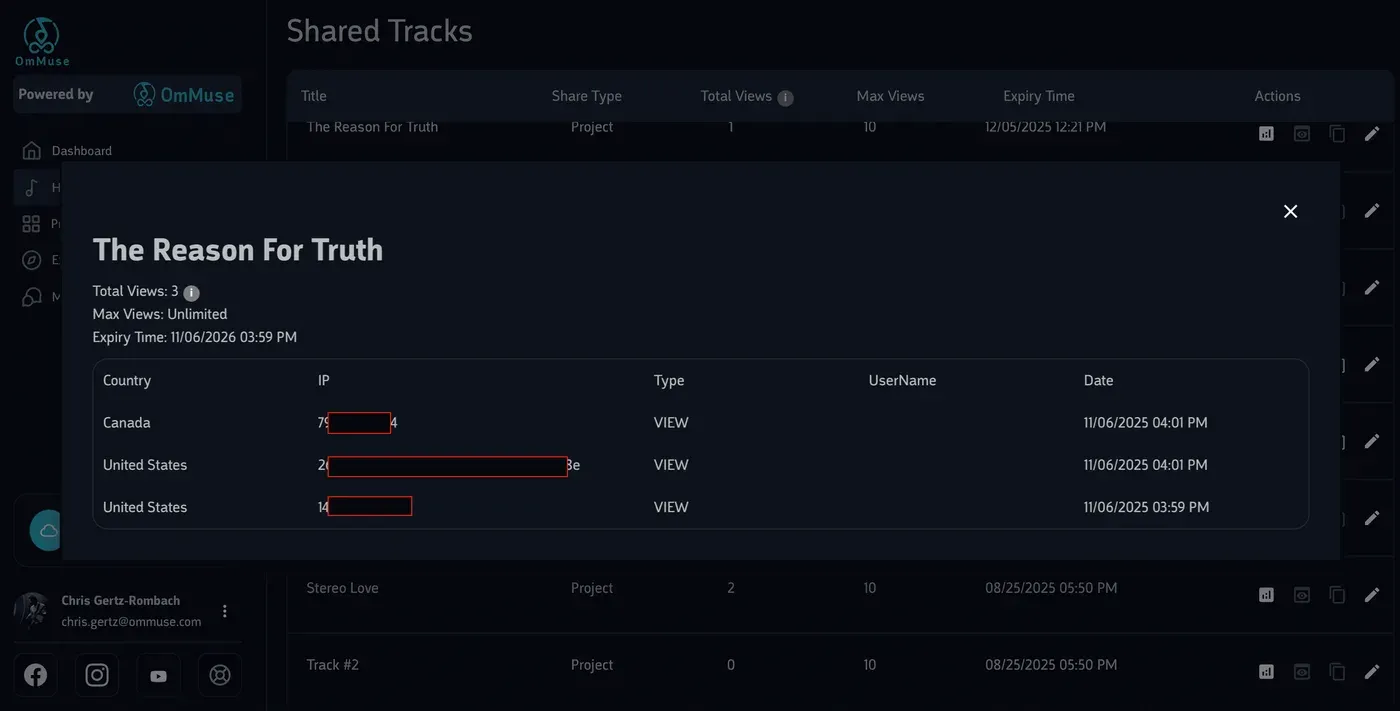Copy share link for Track #2
This screenshot has height=711, width=1400.
coord(1337,671)
